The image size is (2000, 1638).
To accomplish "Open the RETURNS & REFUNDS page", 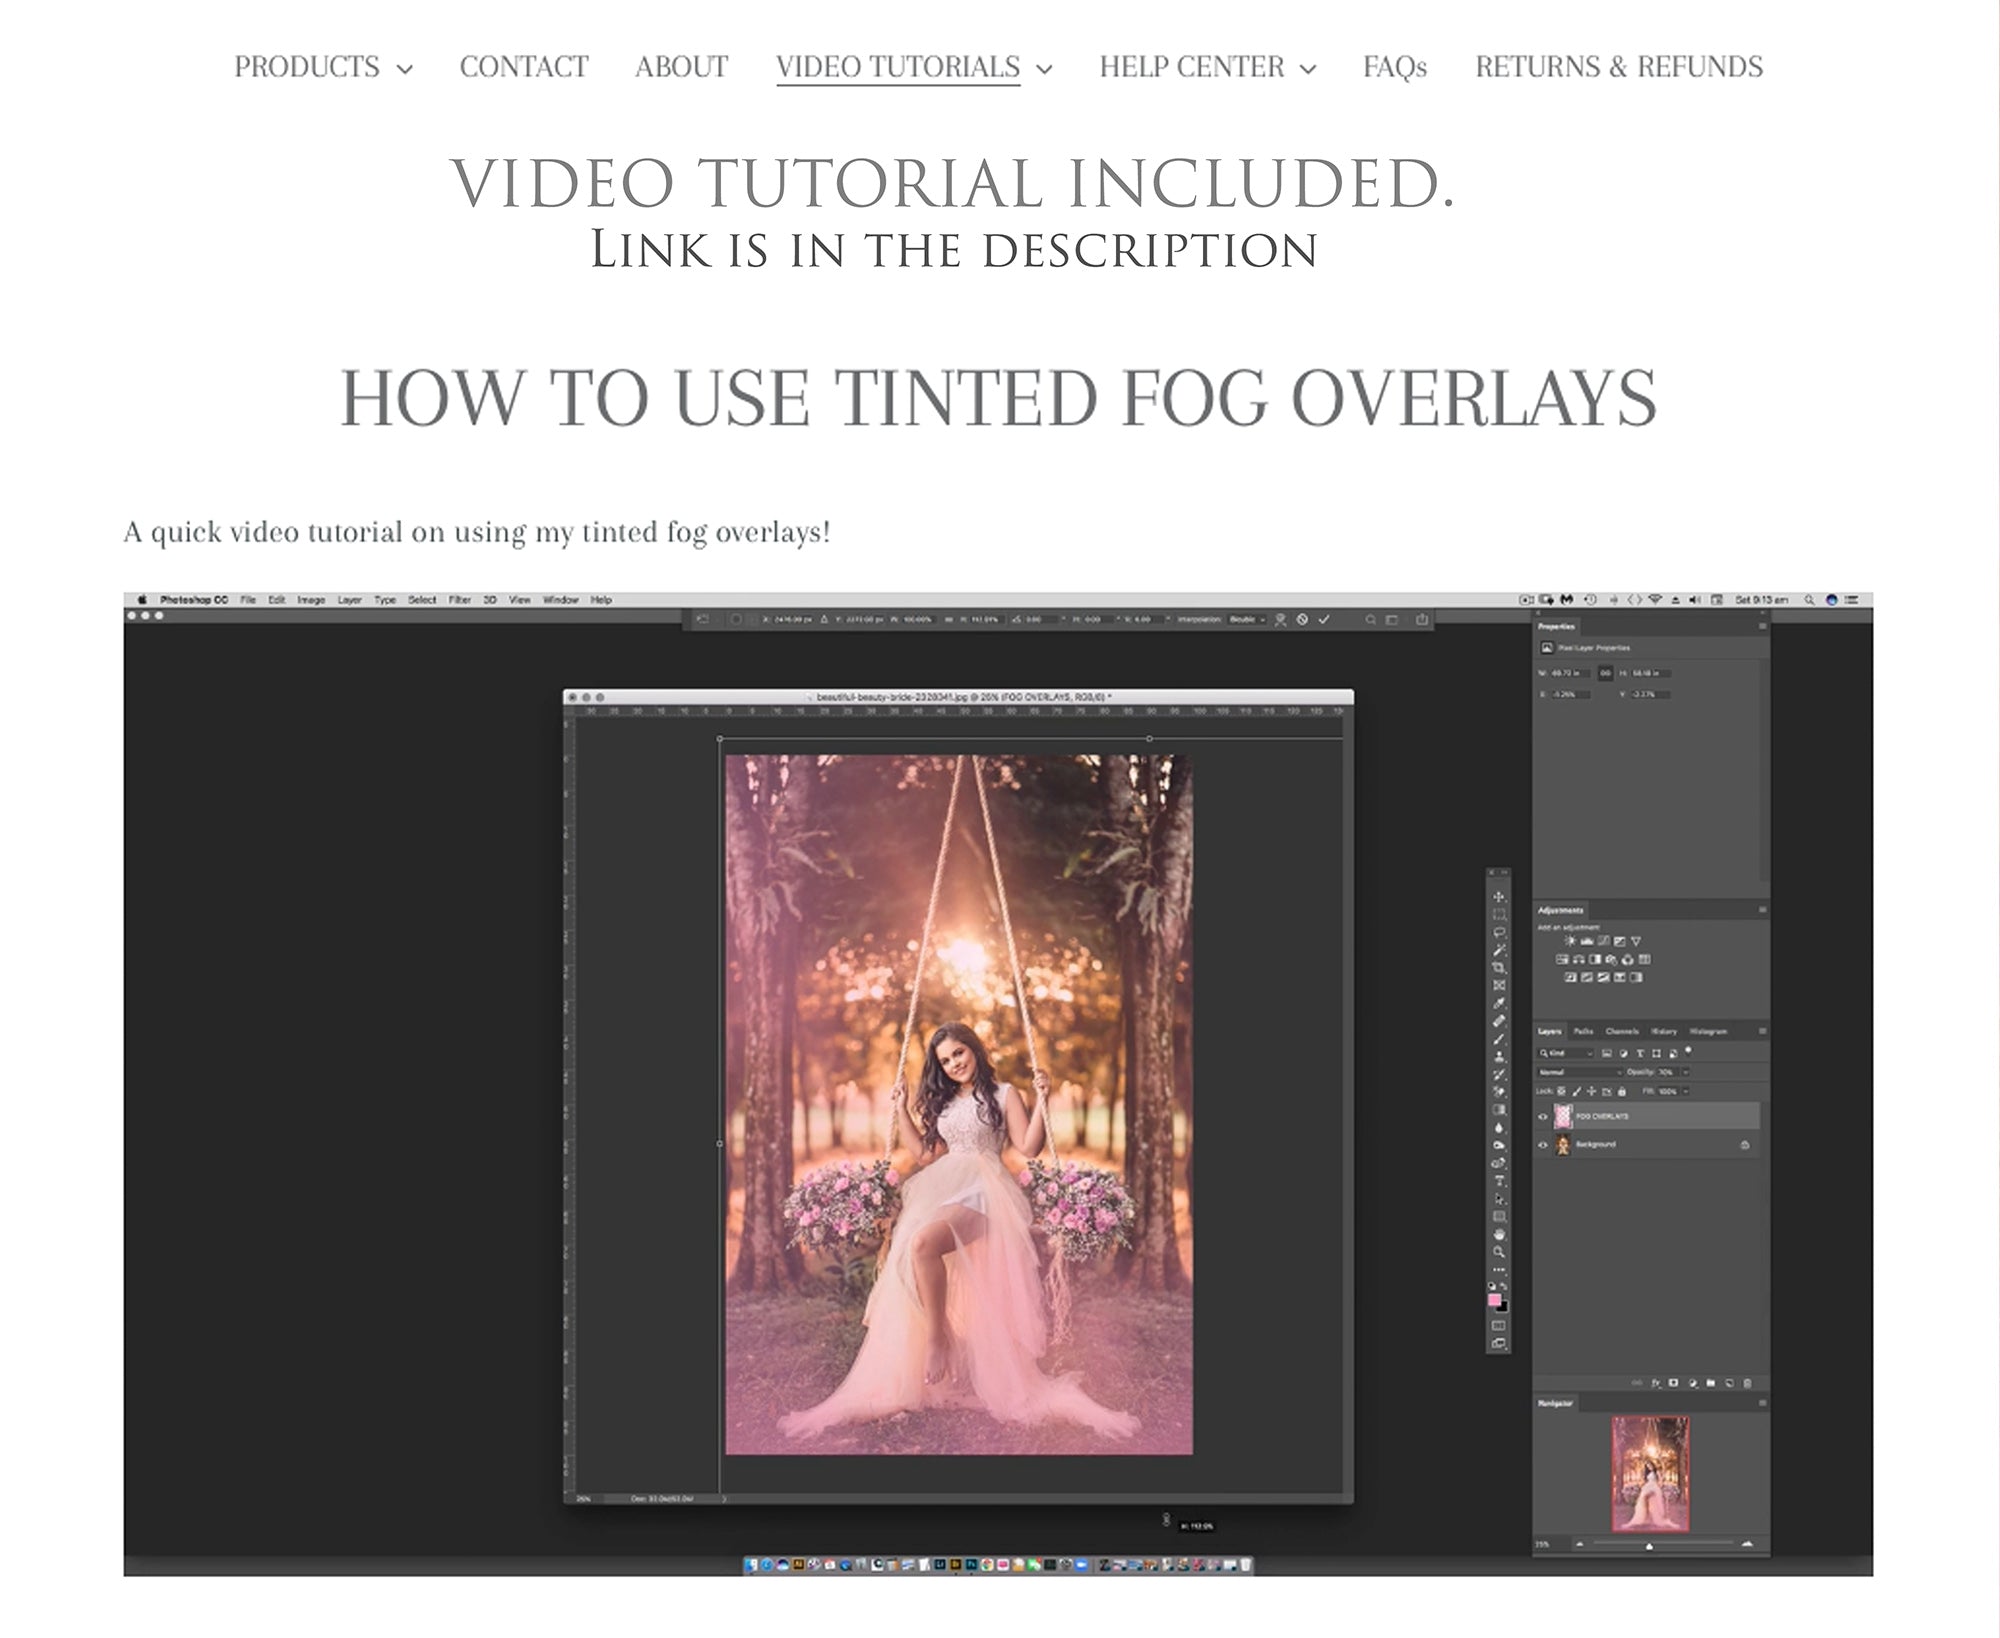I will pos(1618,67).
